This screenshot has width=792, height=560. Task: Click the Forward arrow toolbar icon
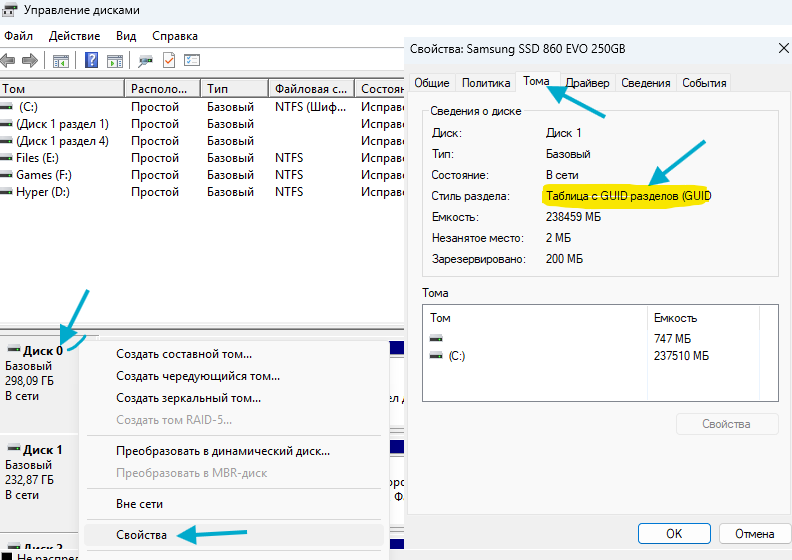click(x=29, y=60)
